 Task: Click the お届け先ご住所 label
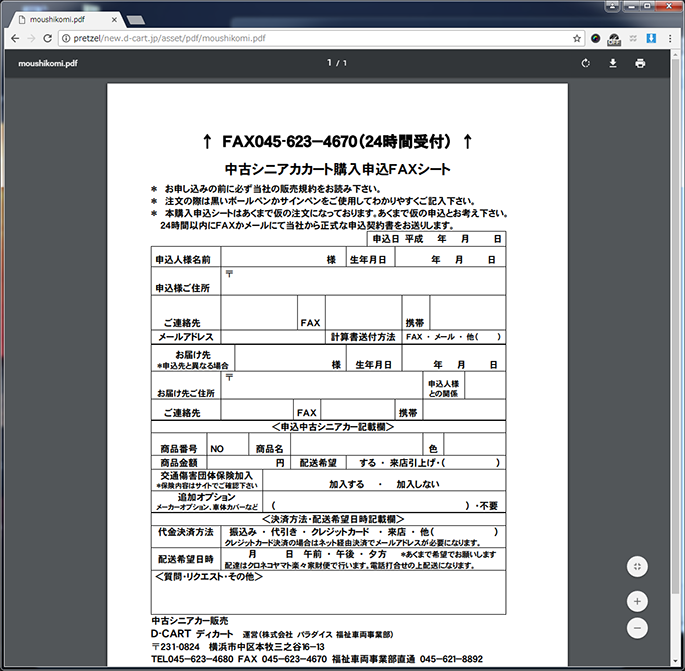(186, 394)
